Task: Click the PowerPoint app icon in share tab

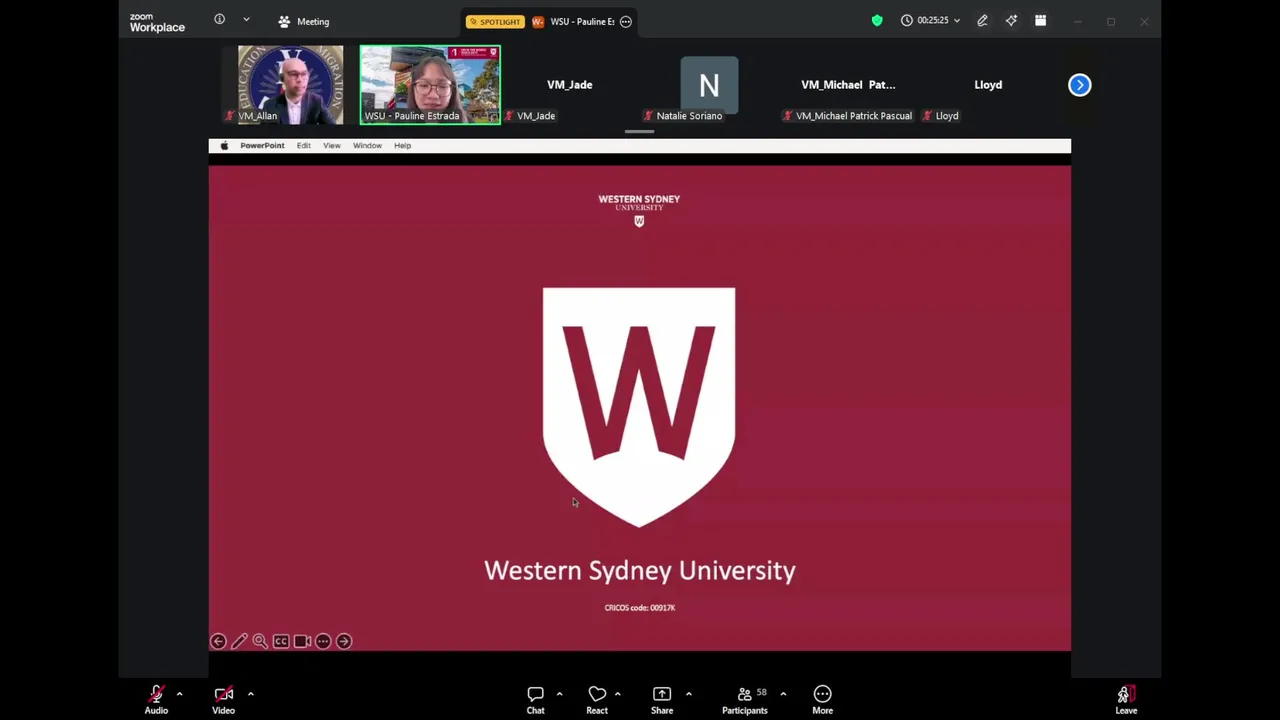Action: (x=538, y=21)
